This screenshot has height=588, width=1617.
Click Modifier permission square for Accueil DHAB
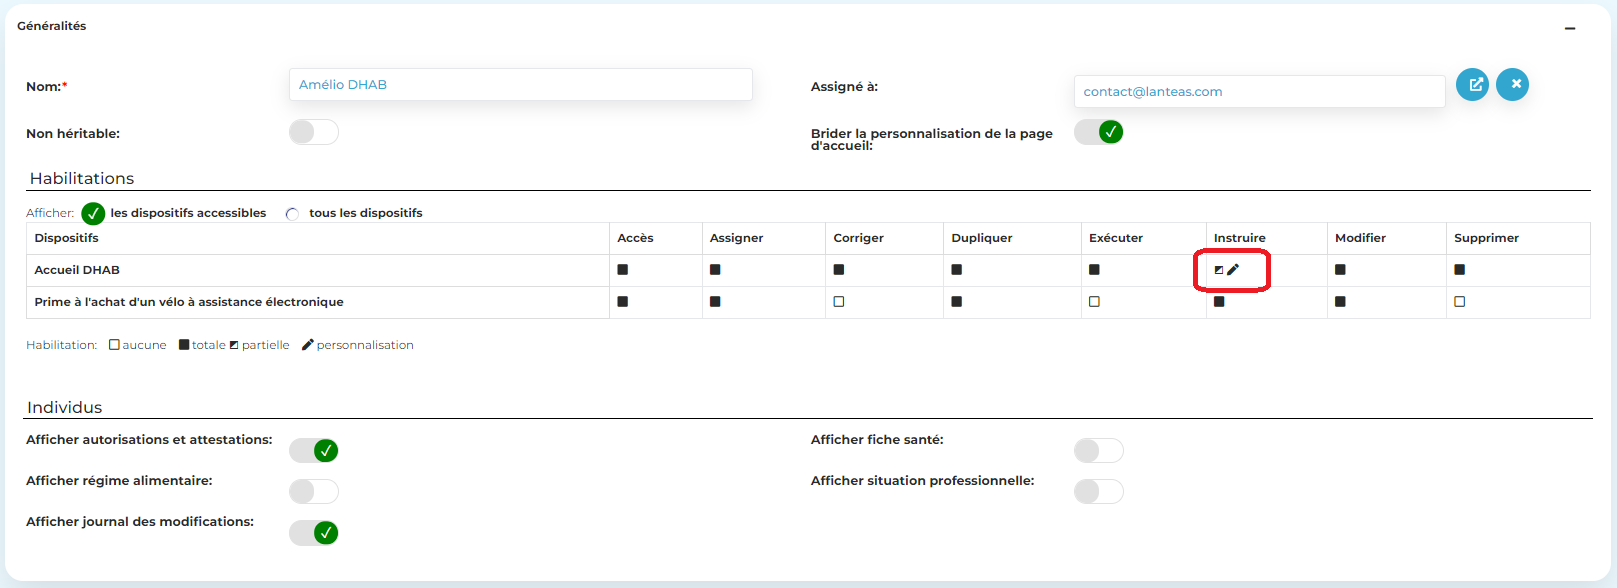[x=1340, y=270]
